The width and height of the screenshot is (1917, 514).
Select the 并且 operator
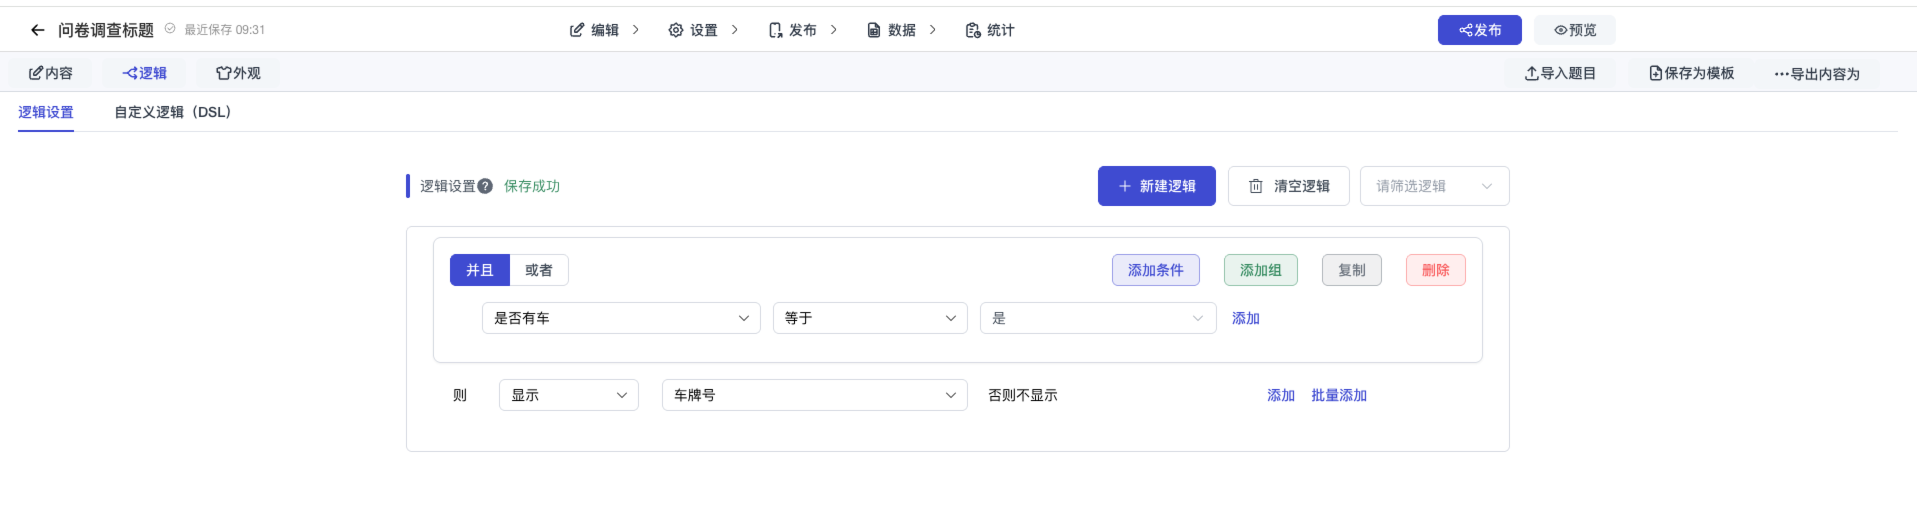coord(480,270)
